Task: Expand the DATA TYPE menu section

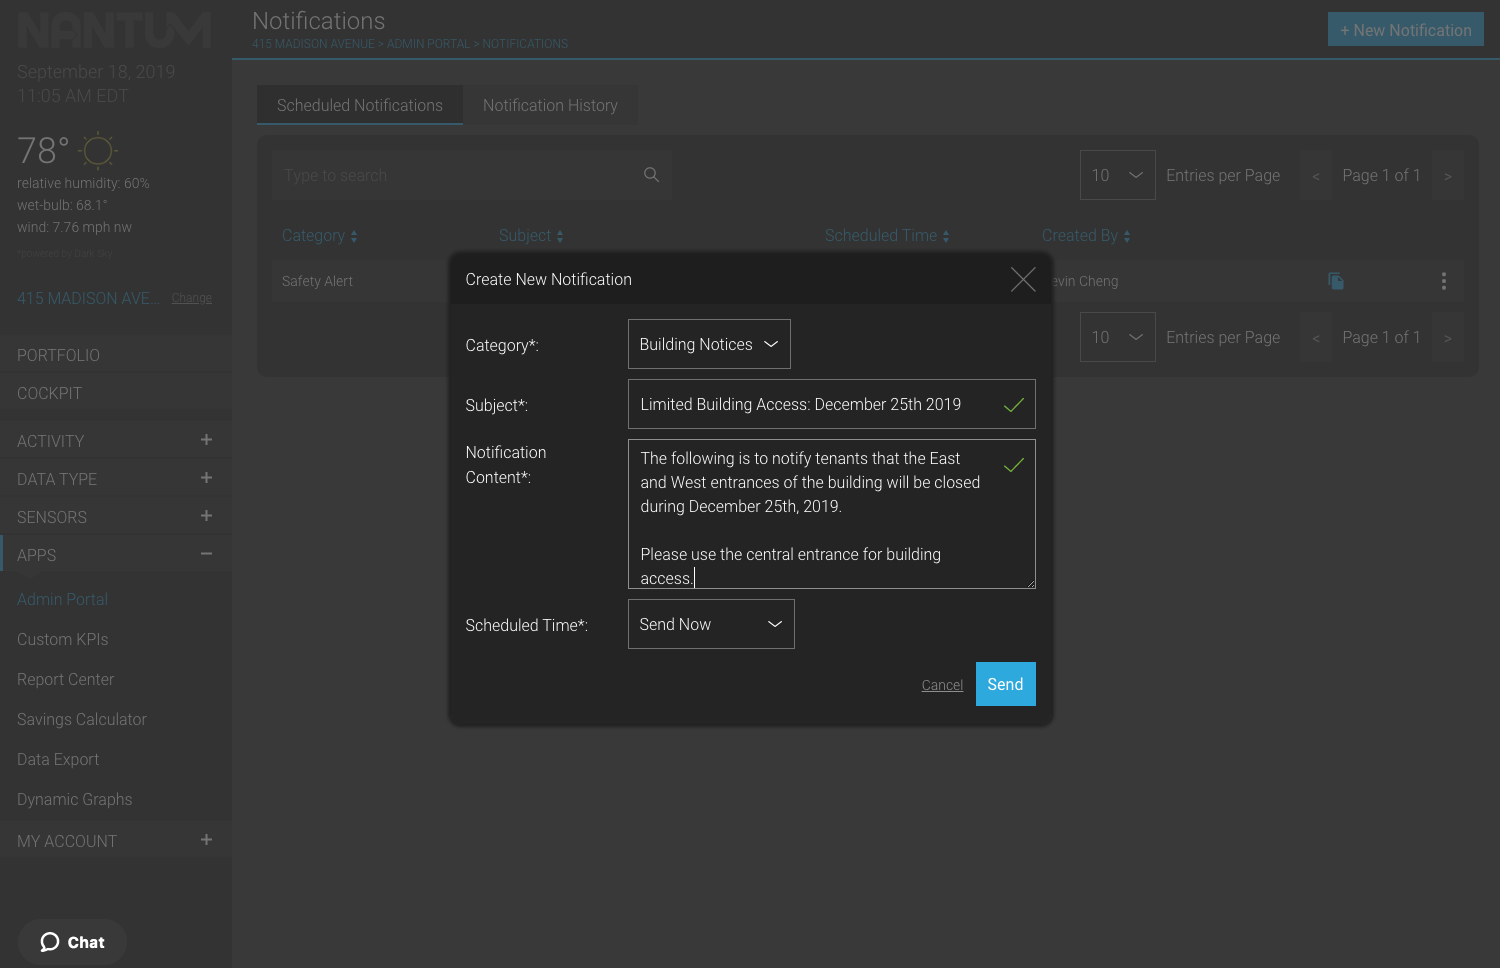Action: (x=206, y=478)
